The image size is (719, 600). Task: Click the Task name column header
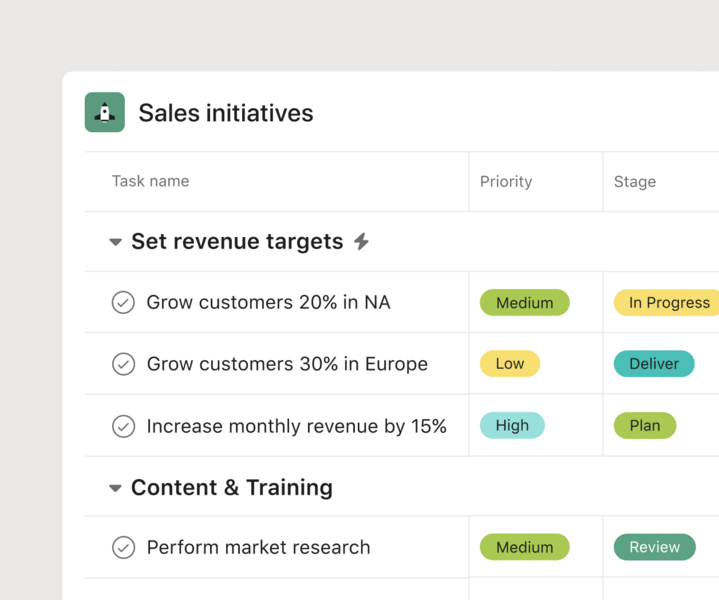150,181
